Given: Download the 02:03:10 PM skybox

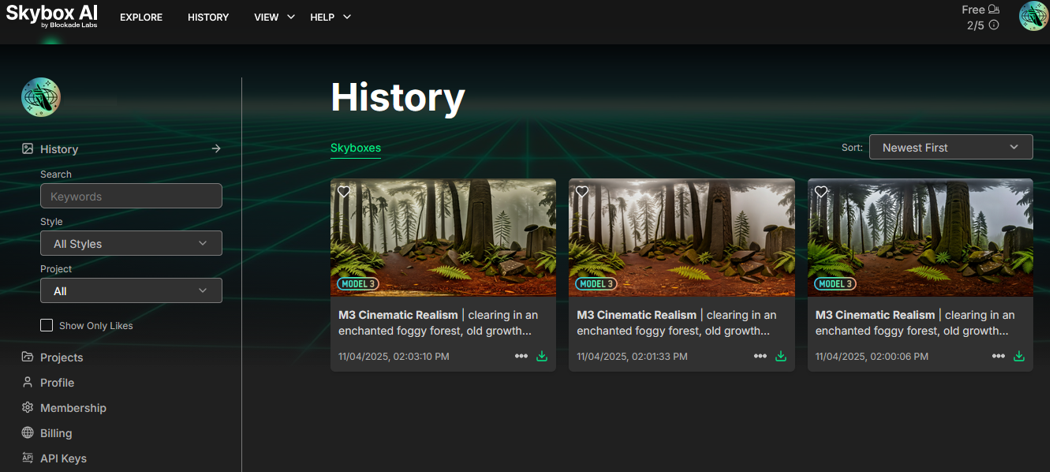Looking at the screenshot, I should [x=542, y=356].
